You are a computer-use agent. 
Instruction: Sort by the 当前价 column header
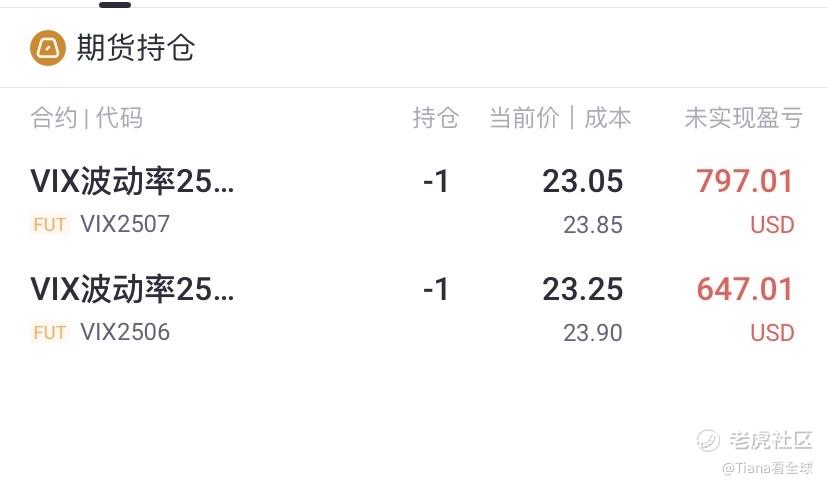point(524,117)
